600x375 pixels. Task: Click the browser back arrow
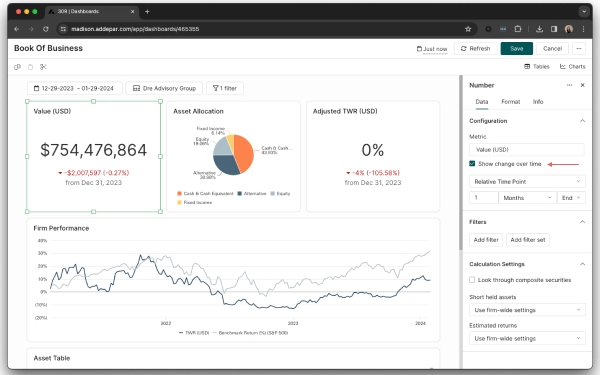[x=16, y=29]
